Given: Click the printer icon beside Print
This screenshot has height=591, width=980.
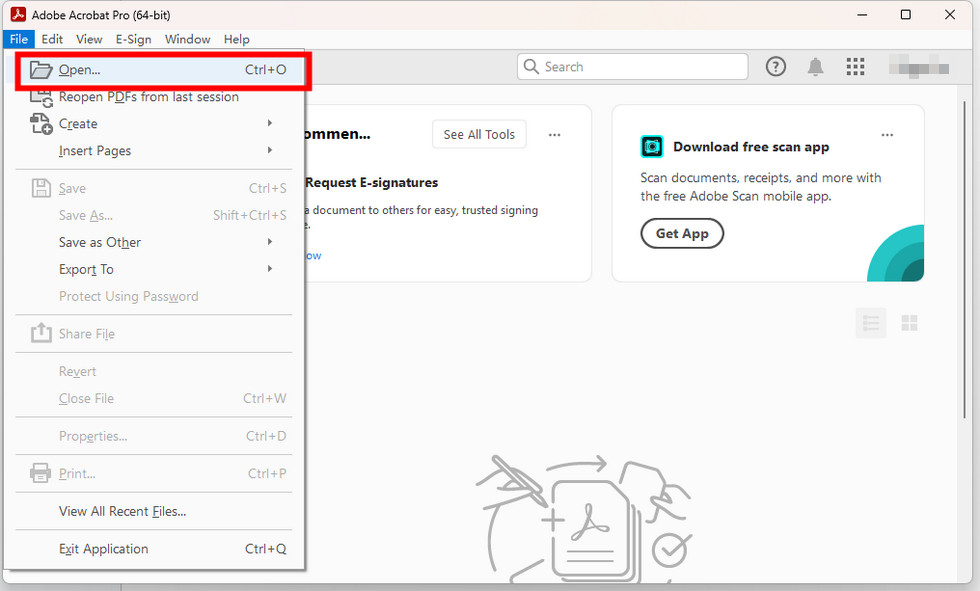Looking at the screenshot, I should pyautogui.click(x=41, y=473).
